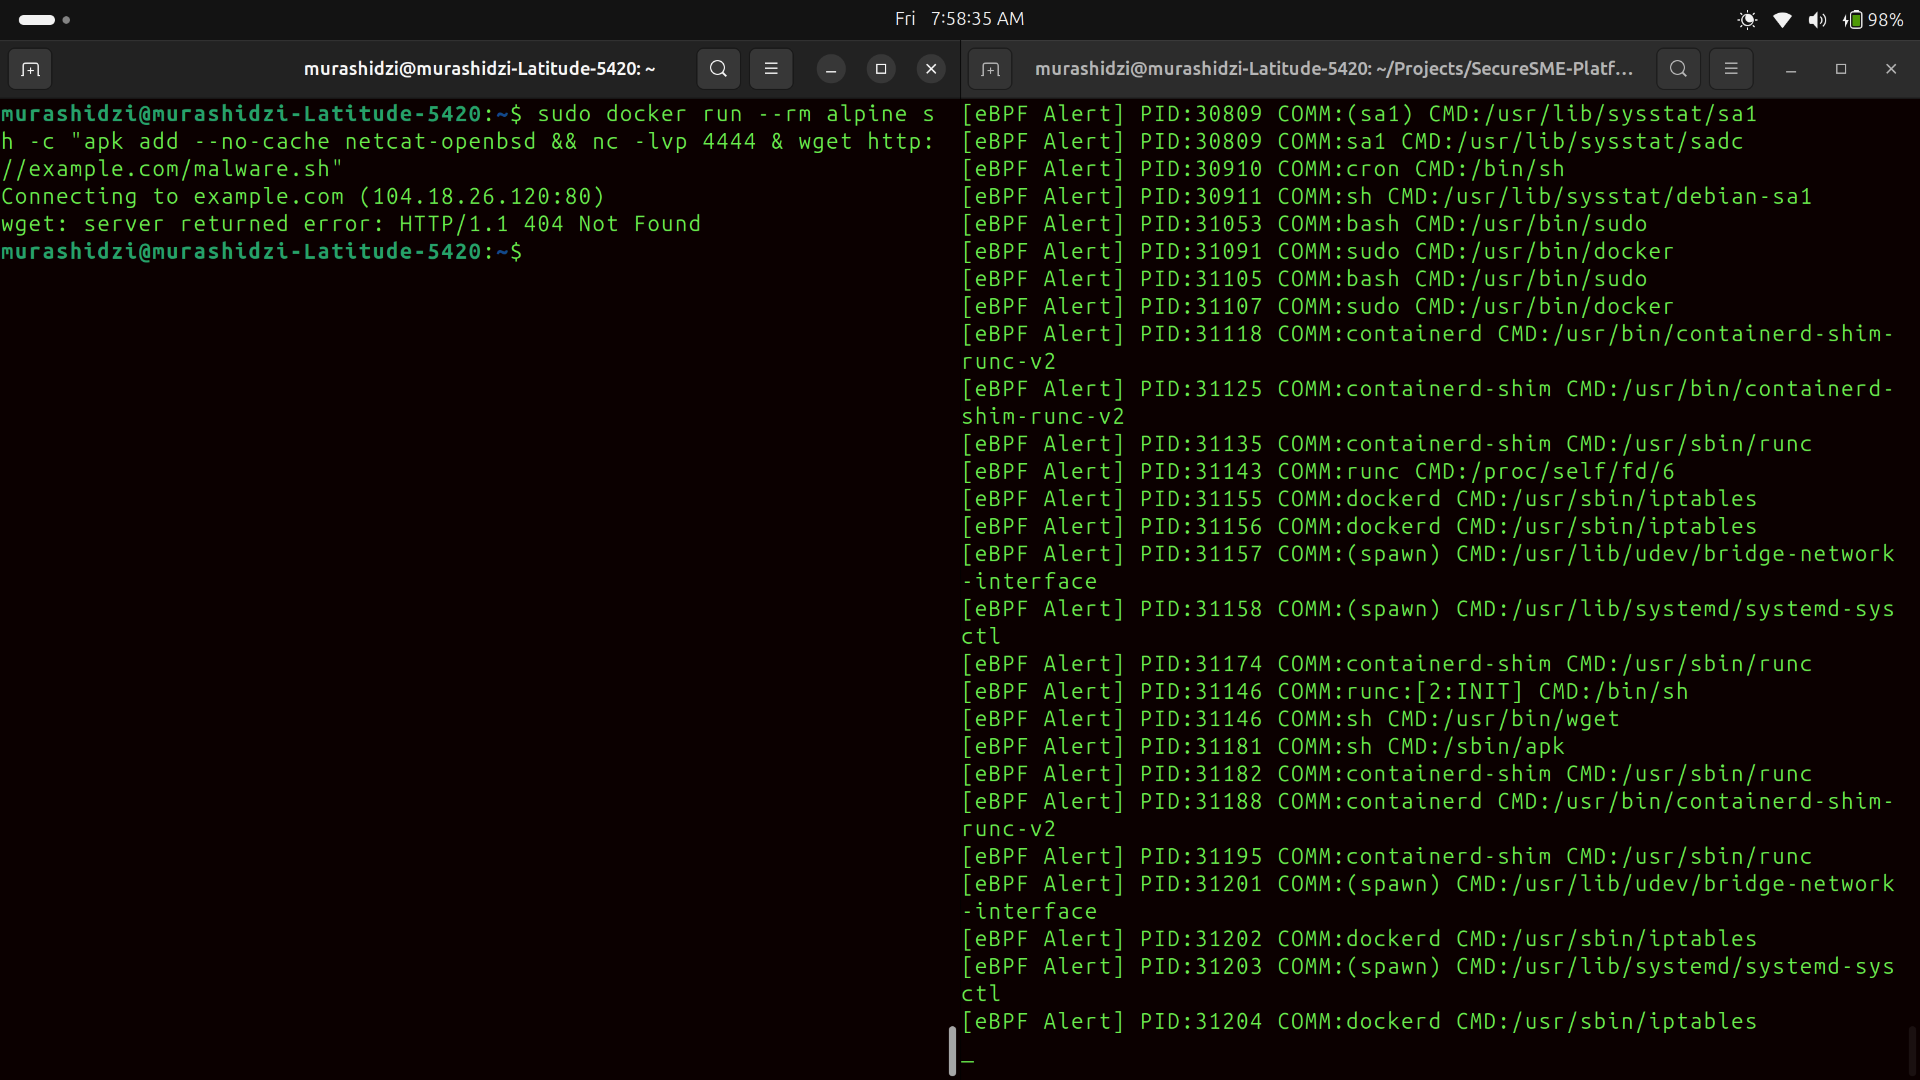Click the speaker icon in the top bar

coord(1819,19)
